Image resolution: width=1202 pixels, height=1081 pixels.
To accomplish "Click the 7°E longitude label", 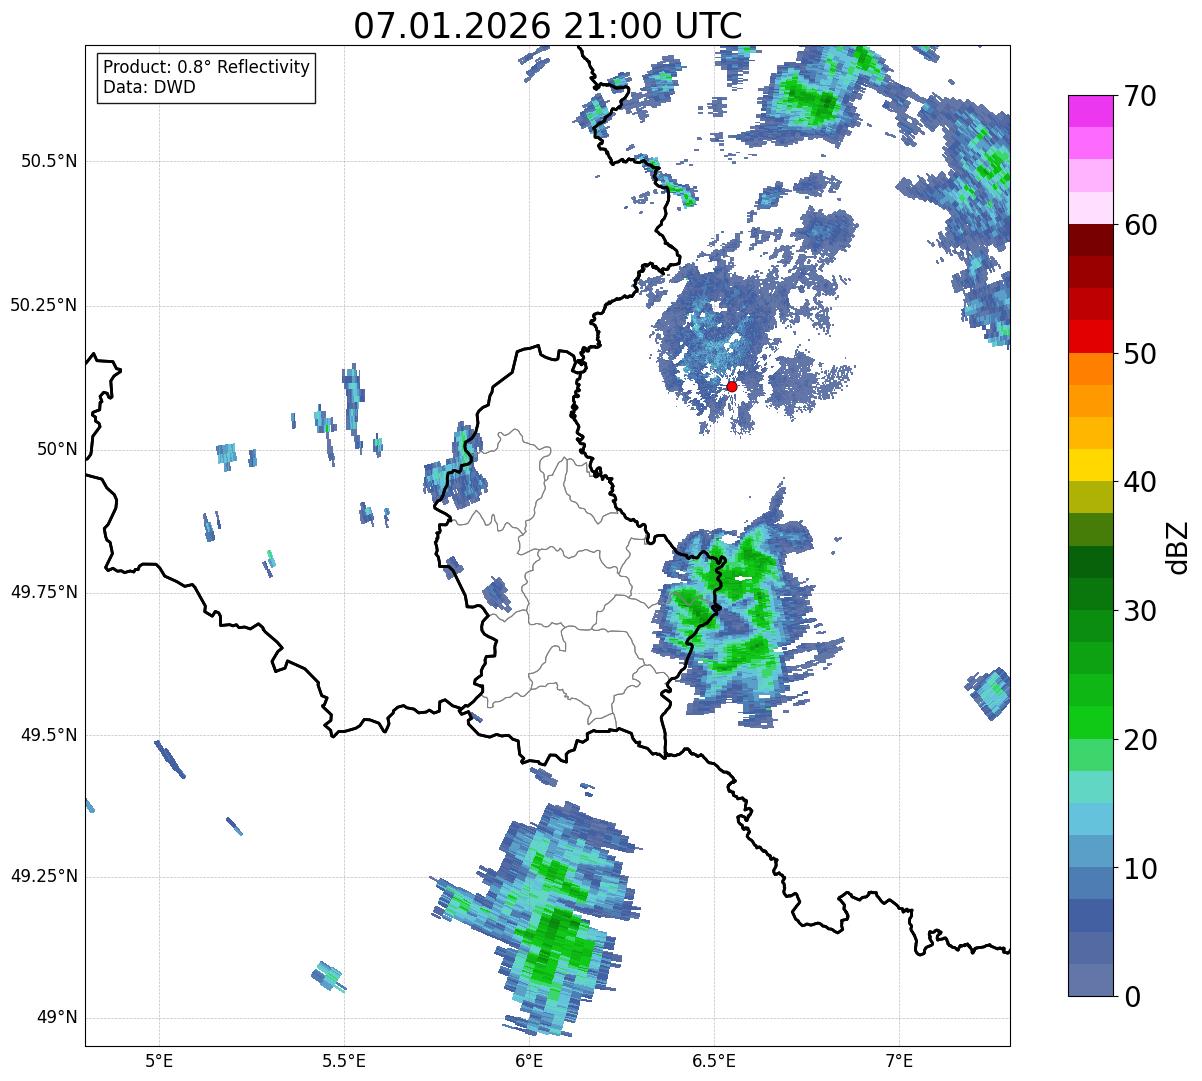I will [x=899, y=1061].
